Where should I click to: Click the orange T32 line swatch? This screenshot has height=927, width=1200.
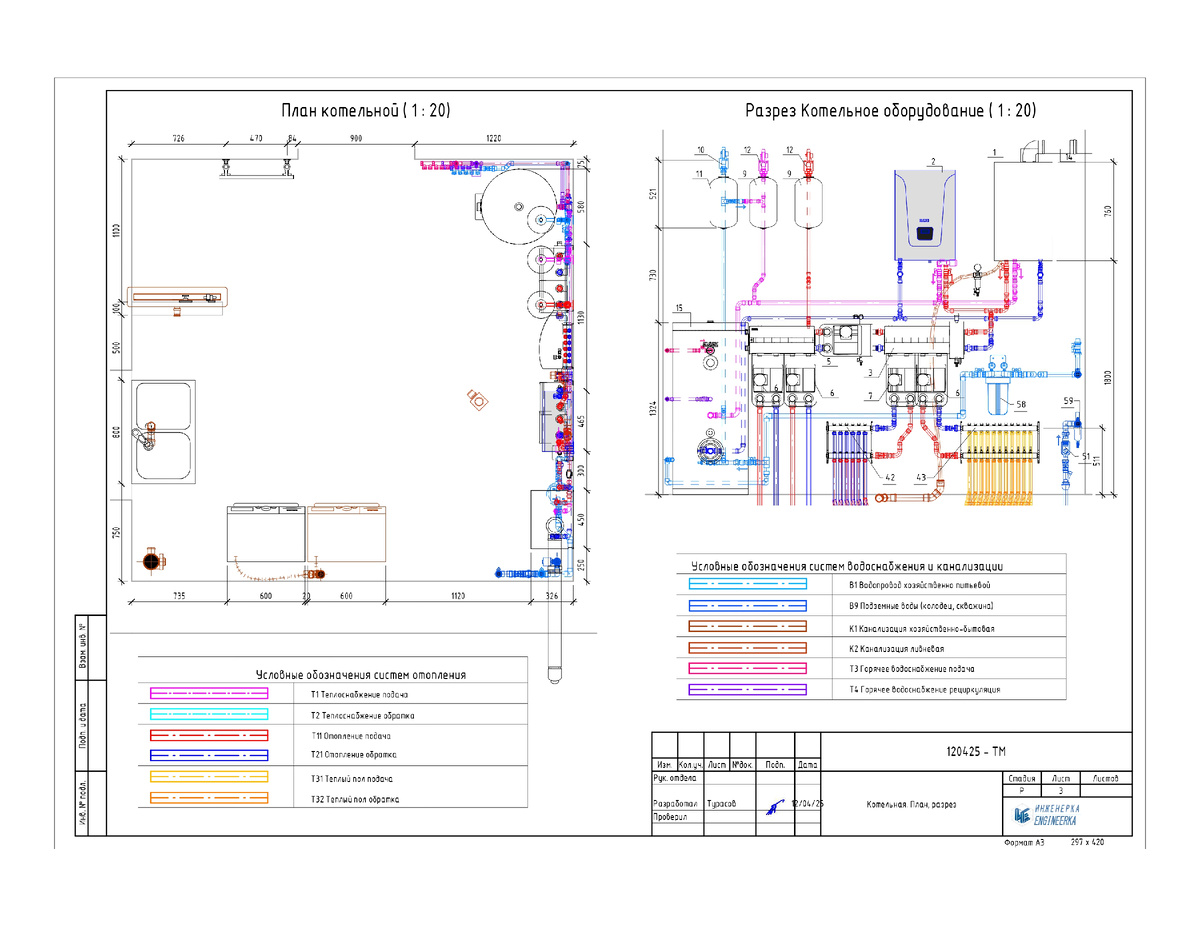[x=209, y=798]
